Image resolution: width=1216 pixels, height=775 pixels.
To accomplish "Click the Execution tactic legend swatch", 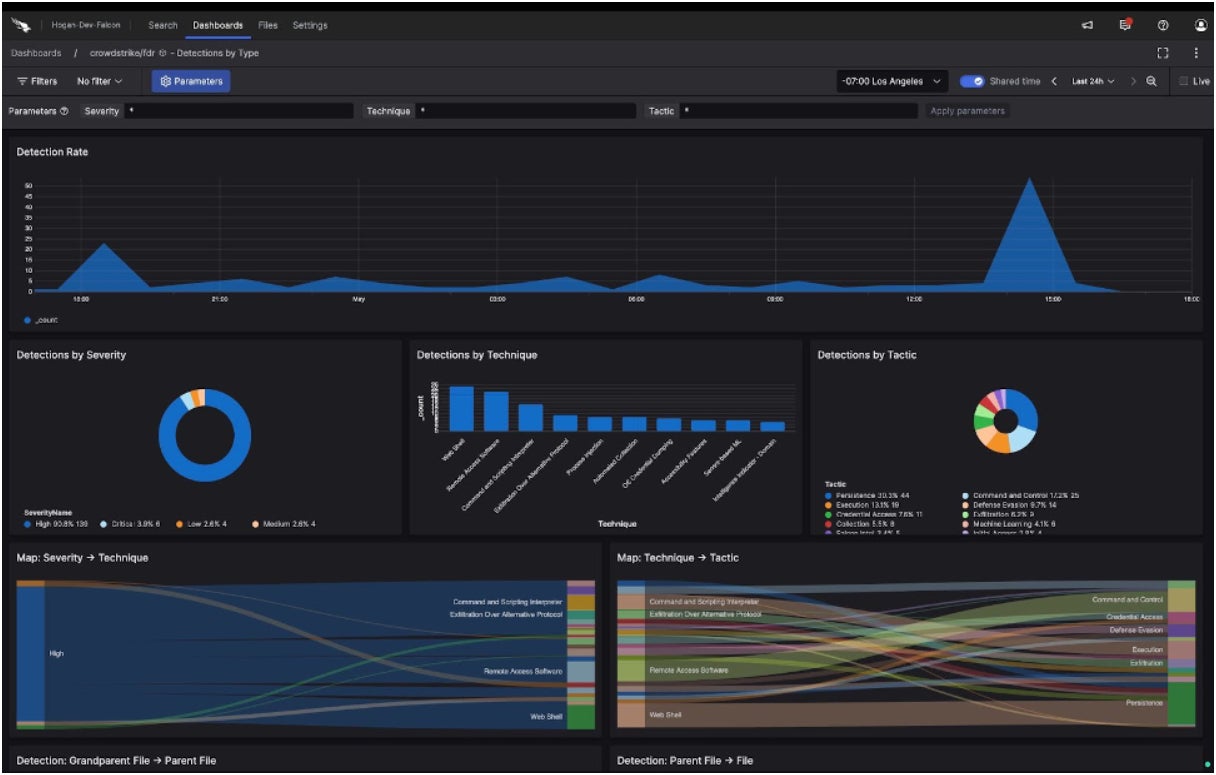I will [829, 505].
